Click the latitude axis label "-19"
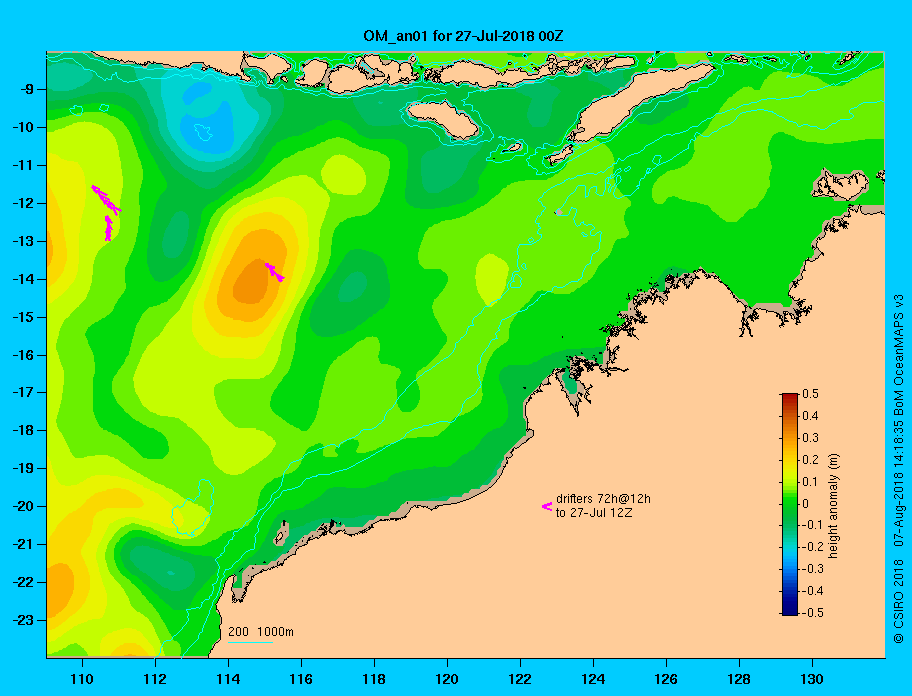 23,468
